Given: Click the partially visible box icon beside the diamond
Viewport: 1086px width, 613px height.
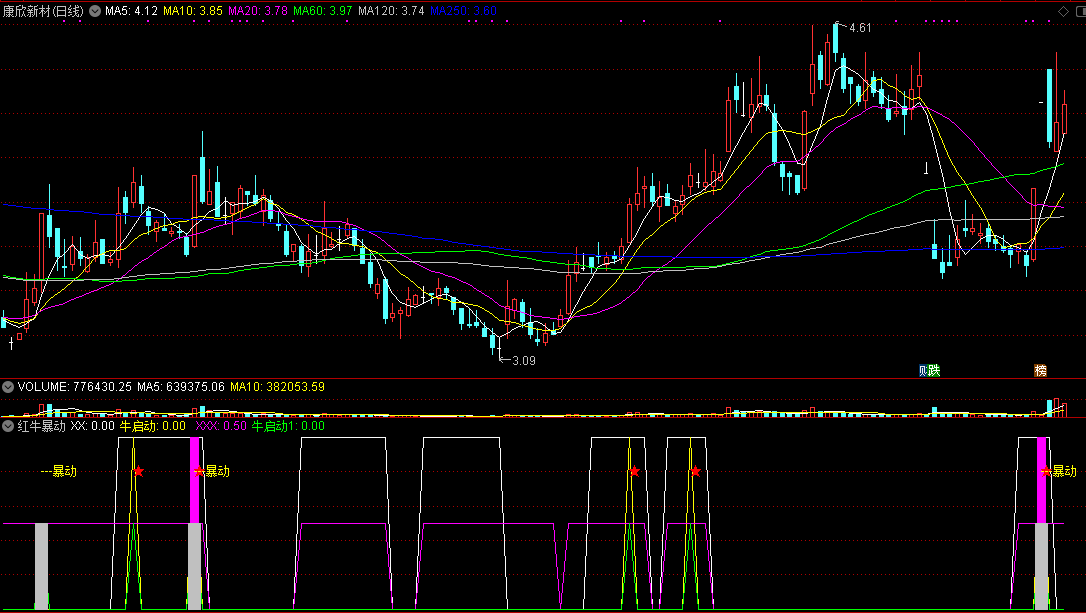Looking at the screenshot, I should click(1080, 11).
